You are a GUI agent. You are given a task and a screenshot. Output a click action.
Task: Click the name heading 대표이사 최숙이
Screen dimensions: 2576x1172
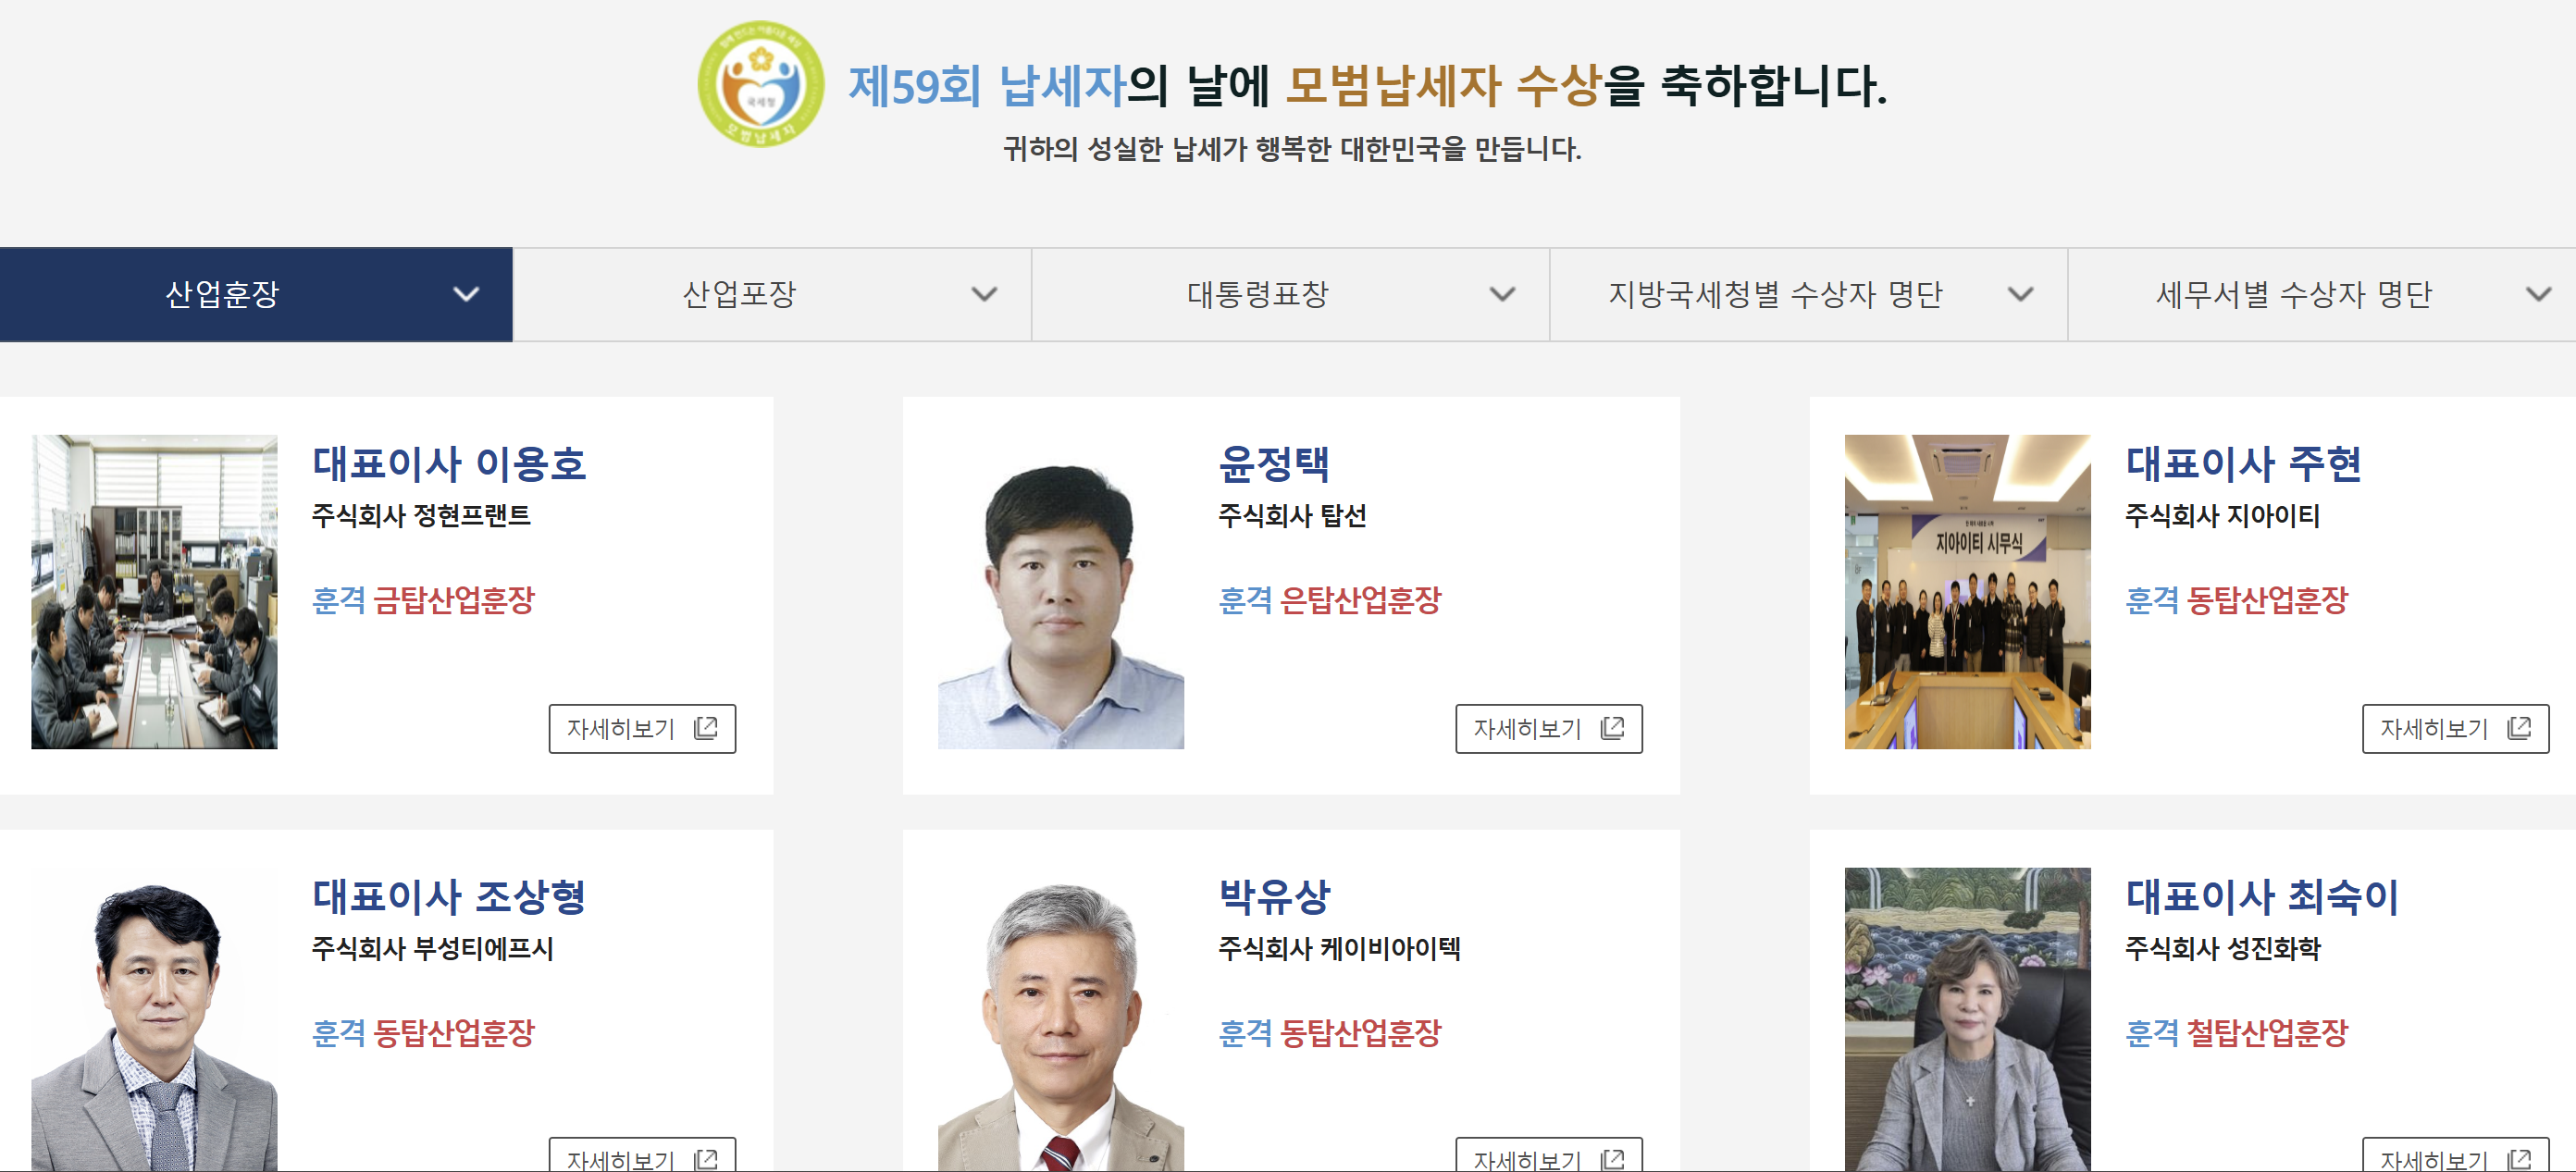[x=2262, y=896]
